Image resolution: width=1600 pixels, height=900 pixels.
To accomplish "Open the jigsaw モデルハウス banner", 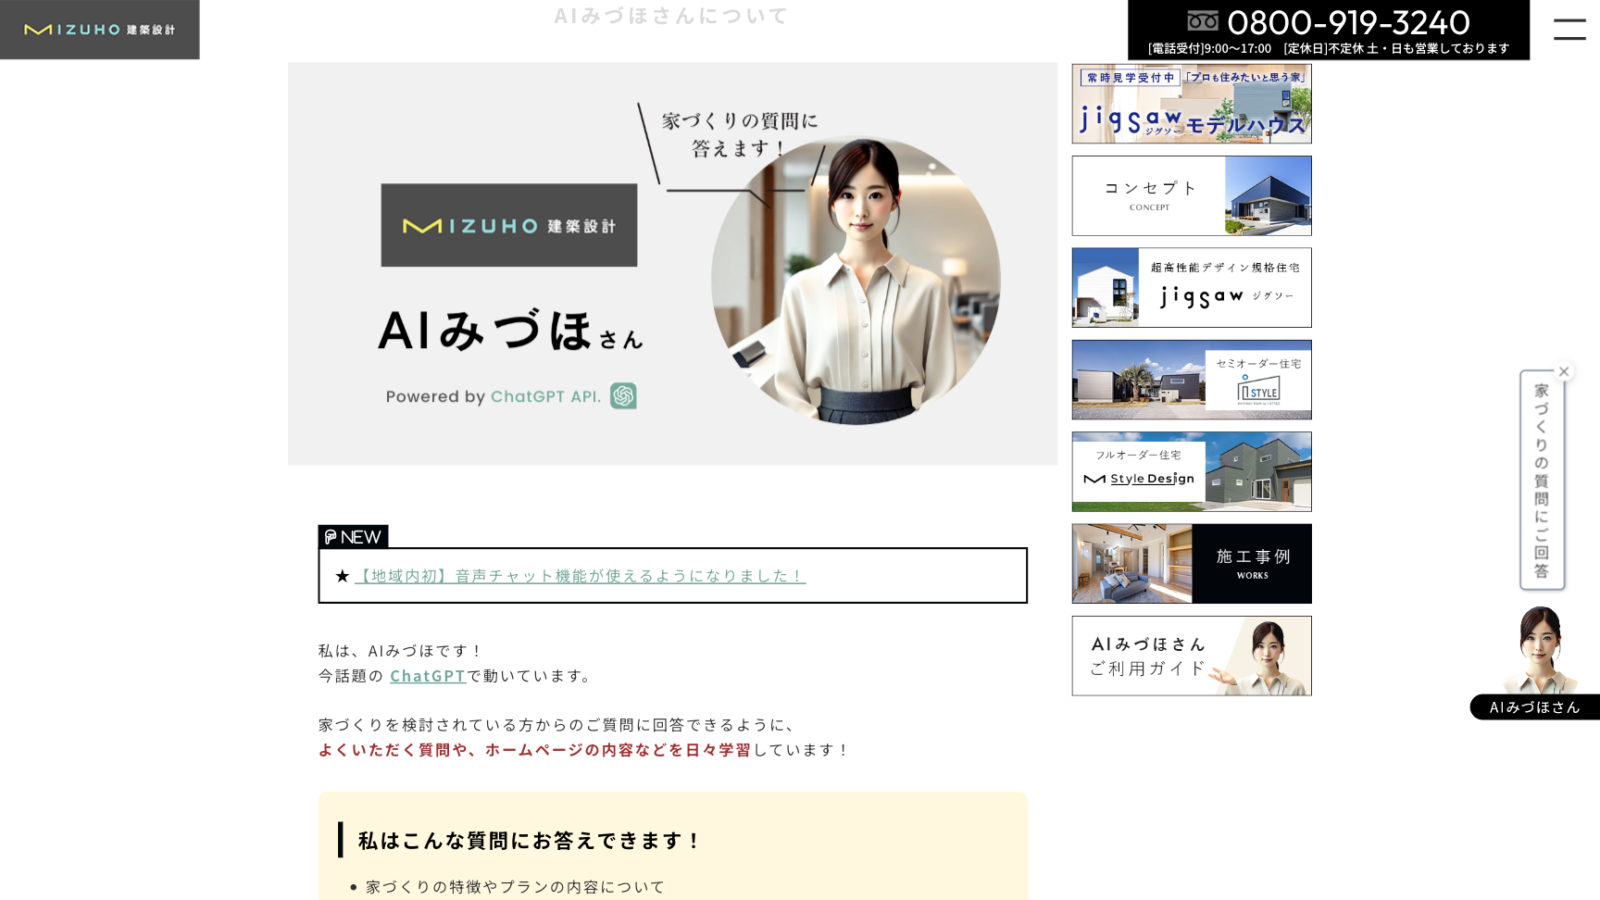I will point(1191,104).
